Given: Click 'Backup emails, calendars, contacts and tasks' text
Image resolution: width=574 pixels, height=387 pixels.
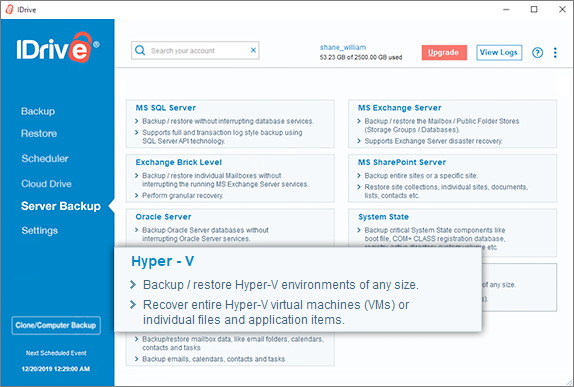Looking at the screenshot, I should click(213, 359).
